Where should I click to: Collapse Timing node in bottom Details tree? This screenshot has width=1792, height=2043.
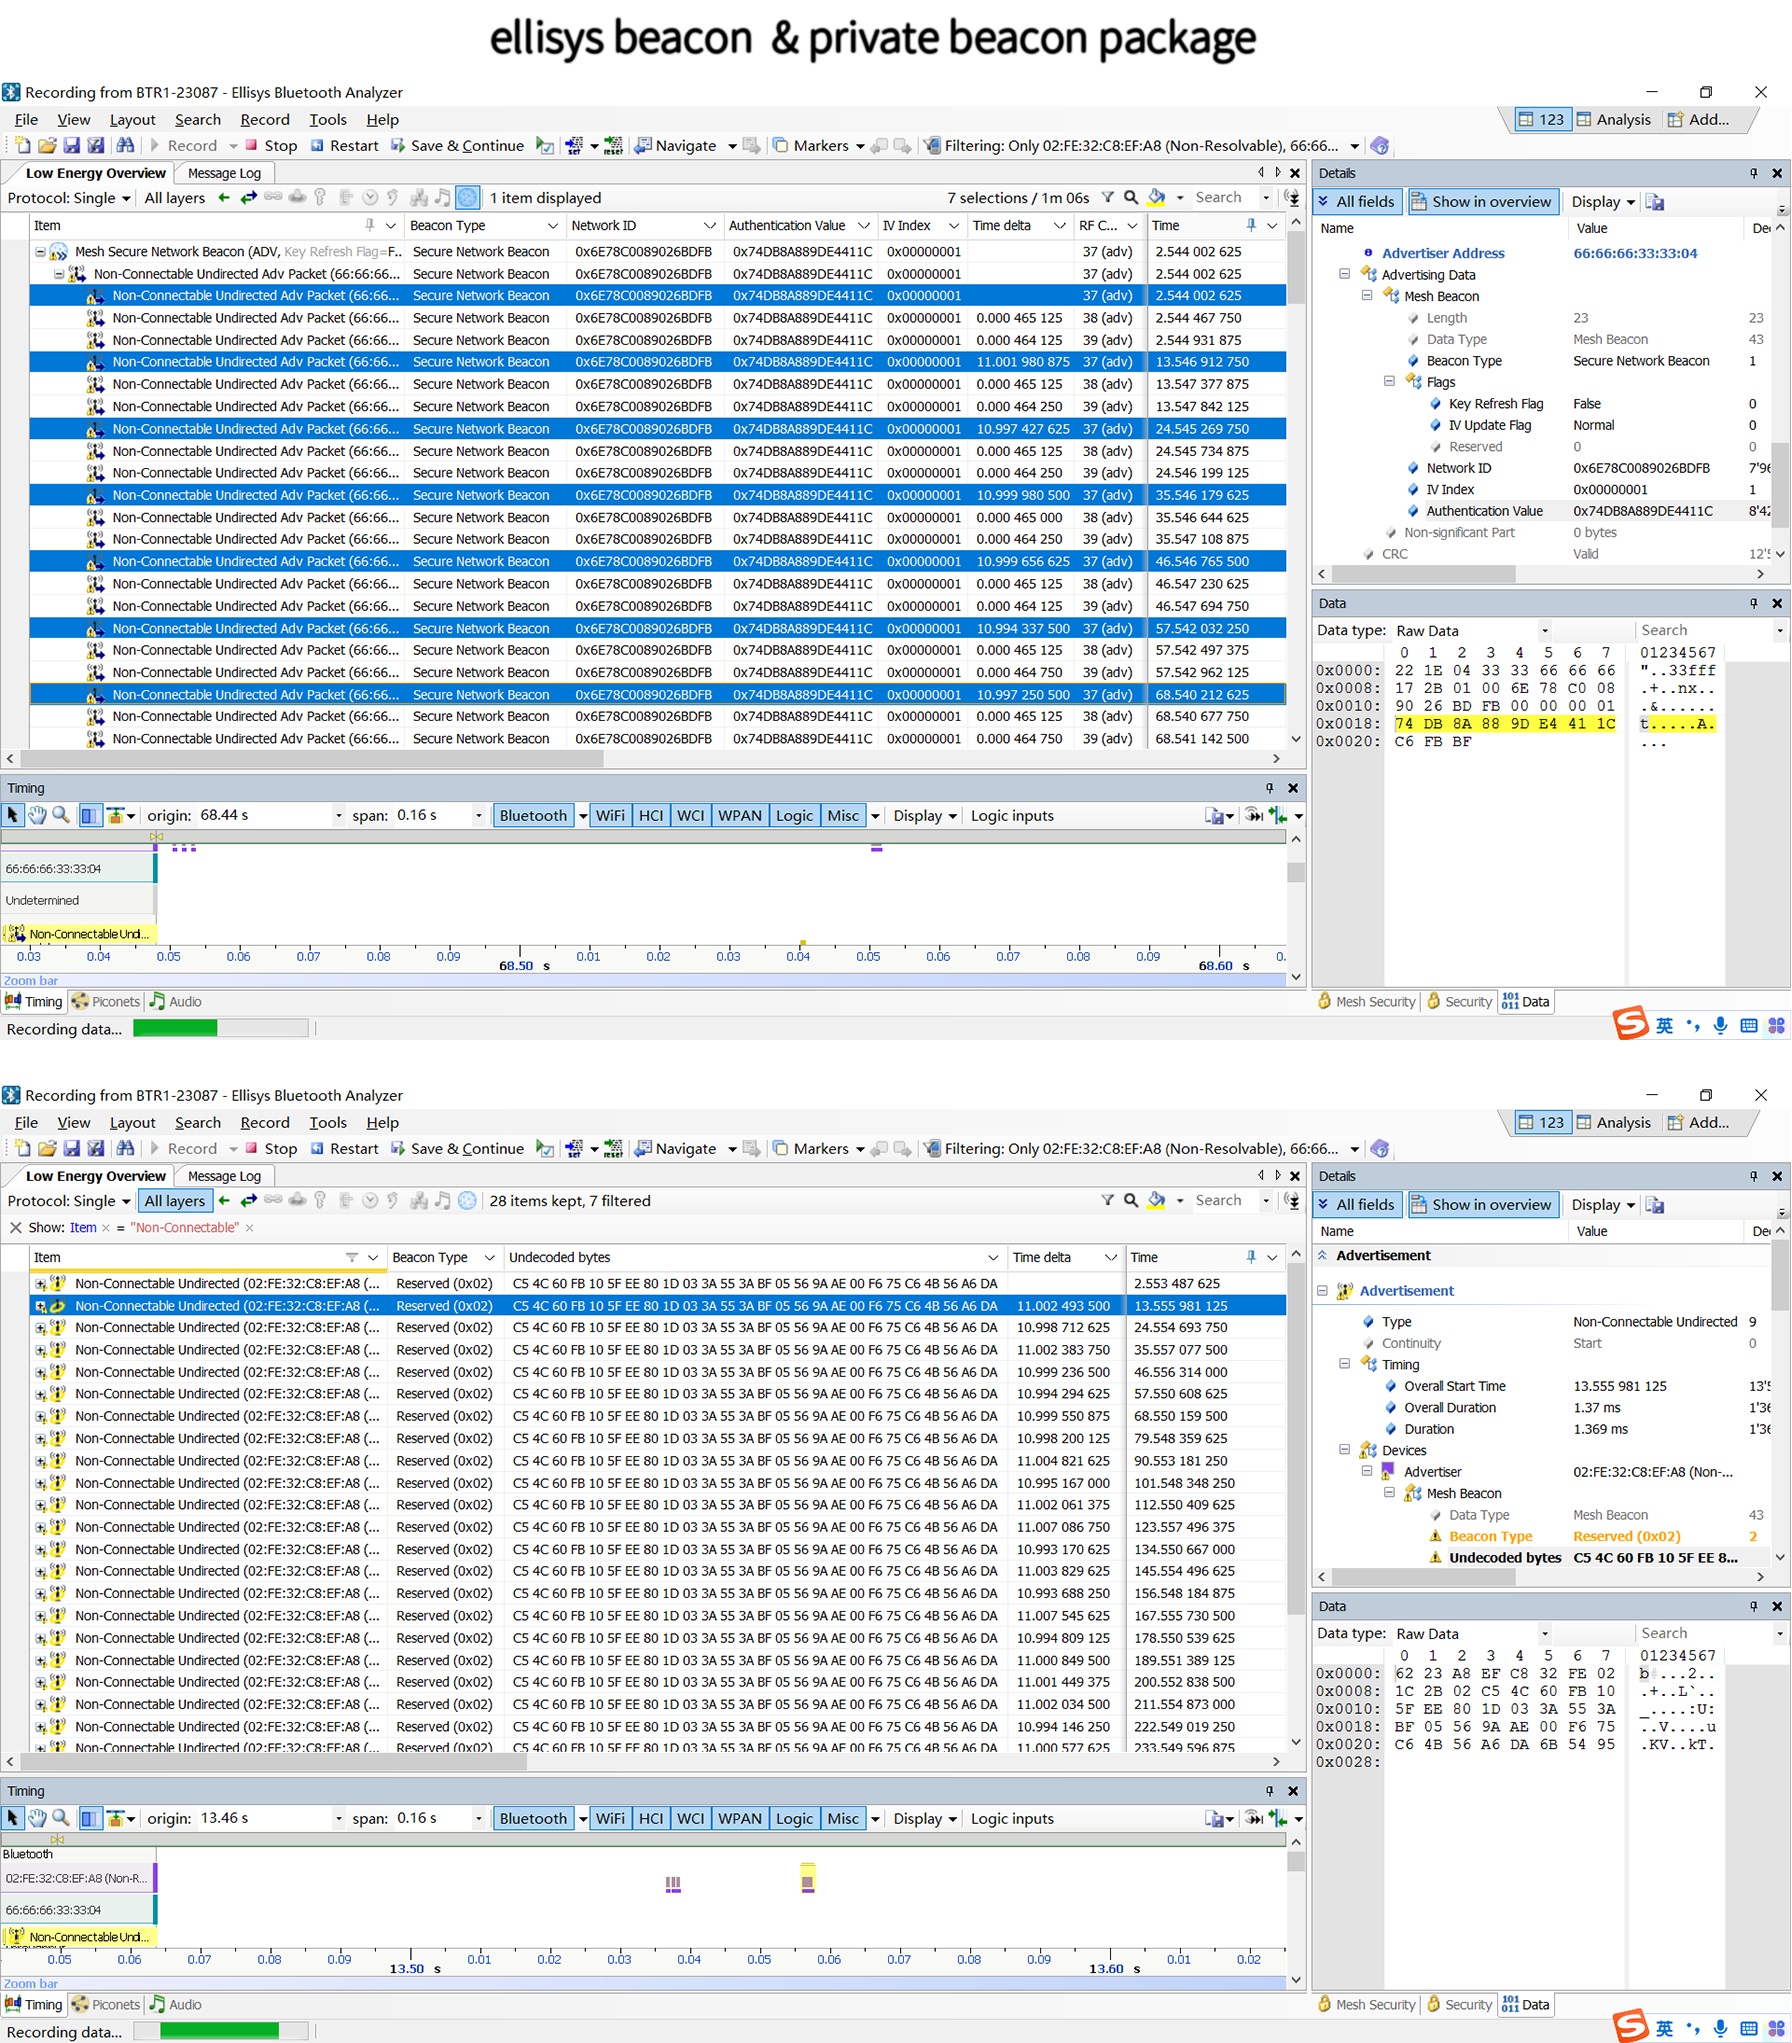click(x=1345, y=1365)
